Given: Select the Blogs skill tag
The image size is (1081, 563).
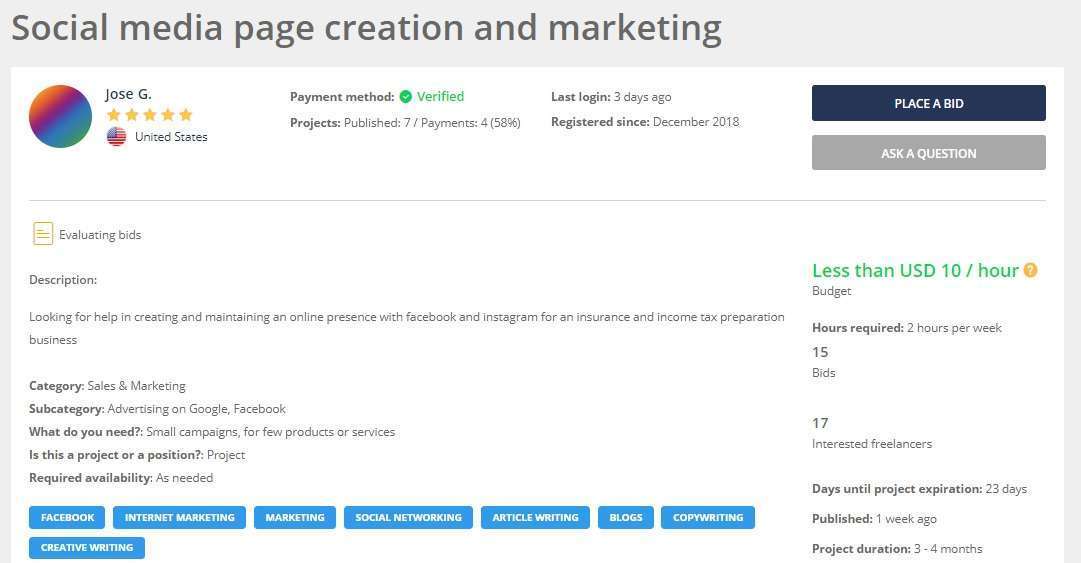Looking at the screenshot, I should [625, 517].
